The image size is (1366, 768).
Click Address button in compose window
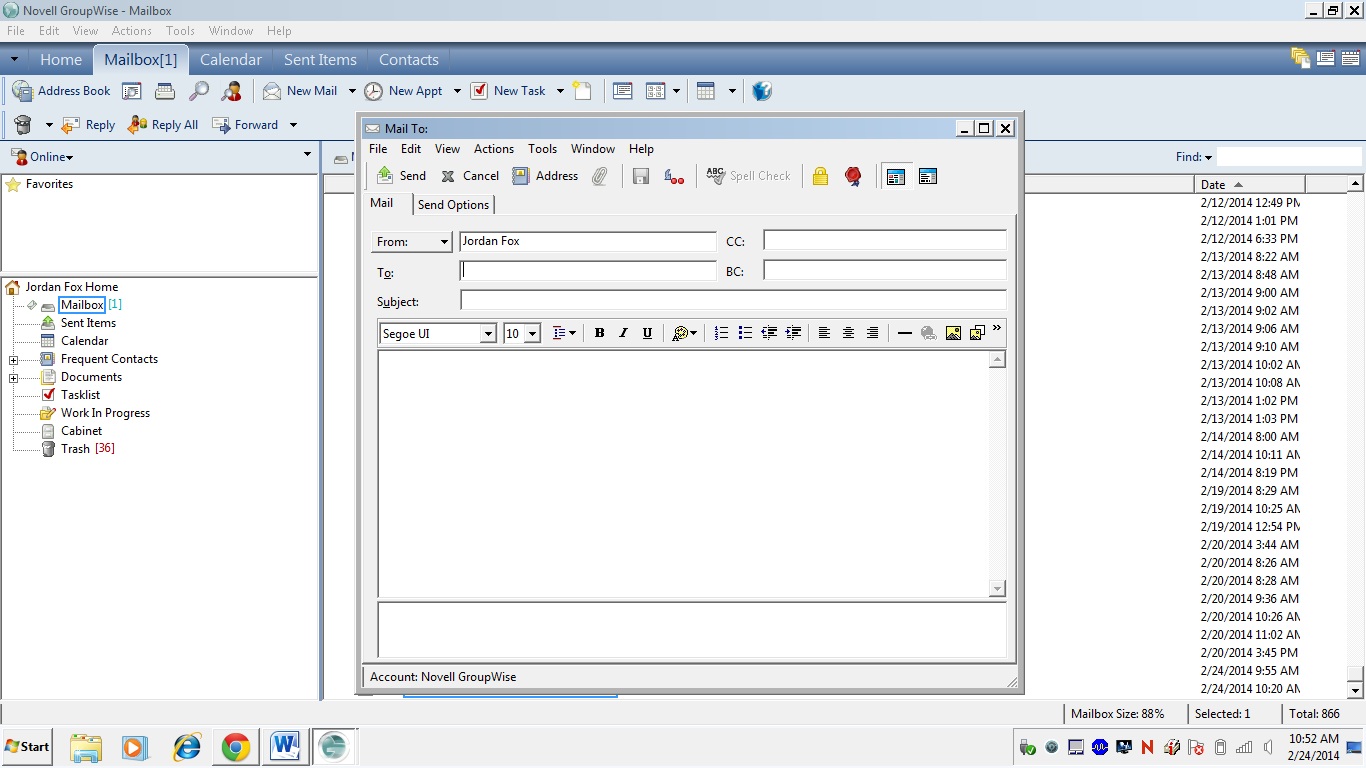[x=545, y=176]
